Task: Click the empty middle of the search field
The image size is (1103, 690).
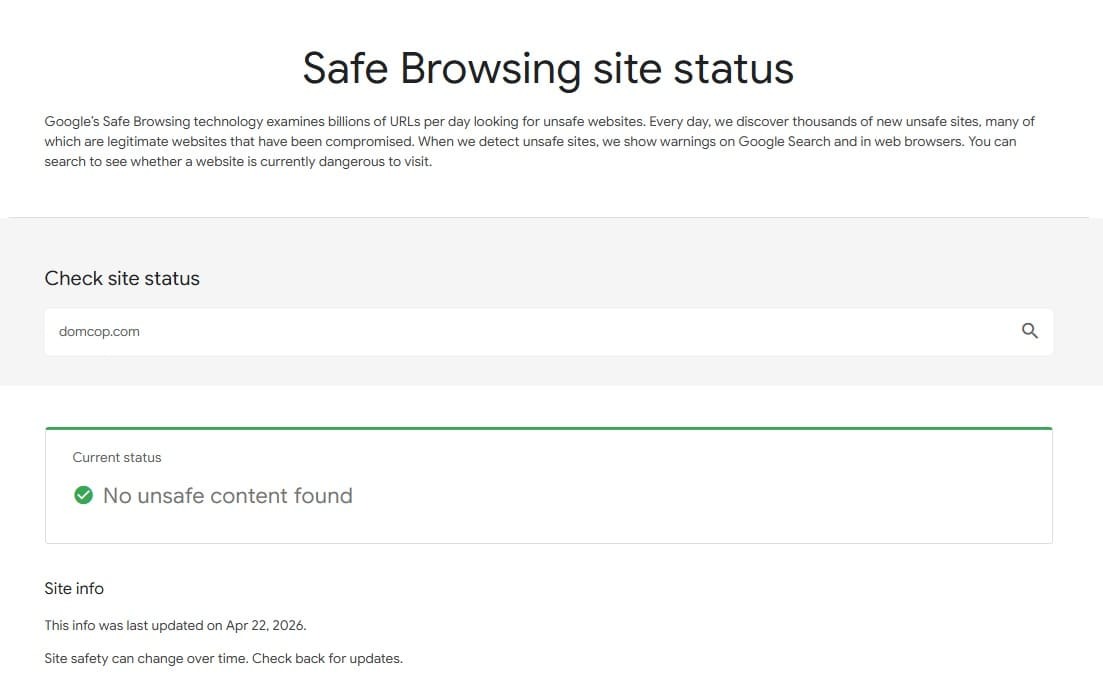Action: coord(550,331)
